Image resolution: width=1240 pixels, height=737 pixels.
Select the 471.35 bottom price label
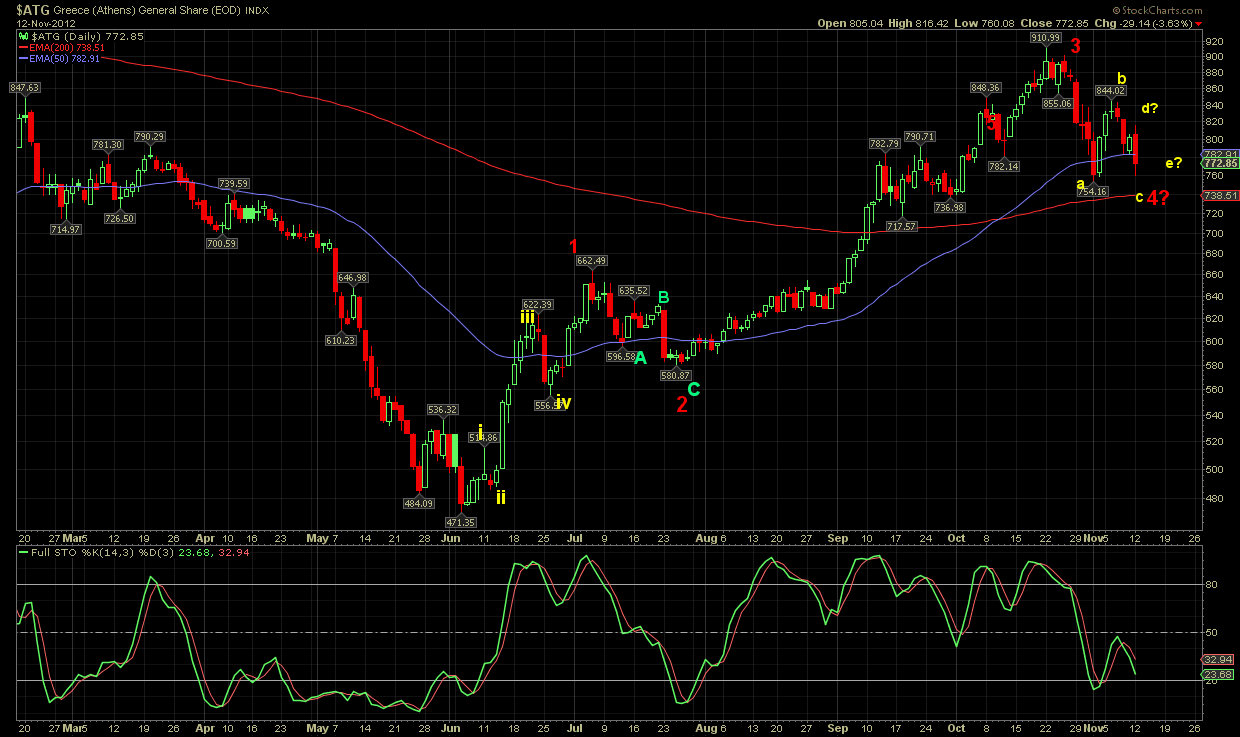[461, 522]
